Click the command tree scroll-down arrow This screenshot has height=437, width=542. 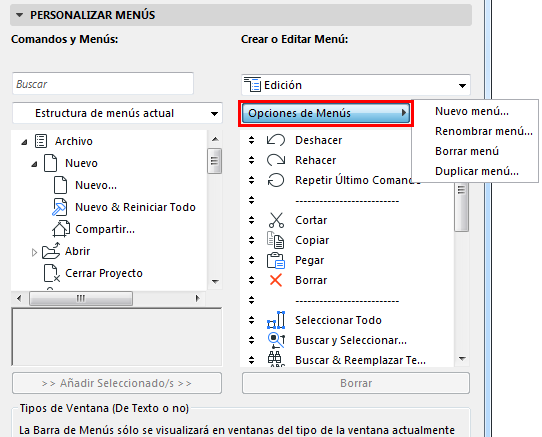pyautogui.click(x=215, y=281)
